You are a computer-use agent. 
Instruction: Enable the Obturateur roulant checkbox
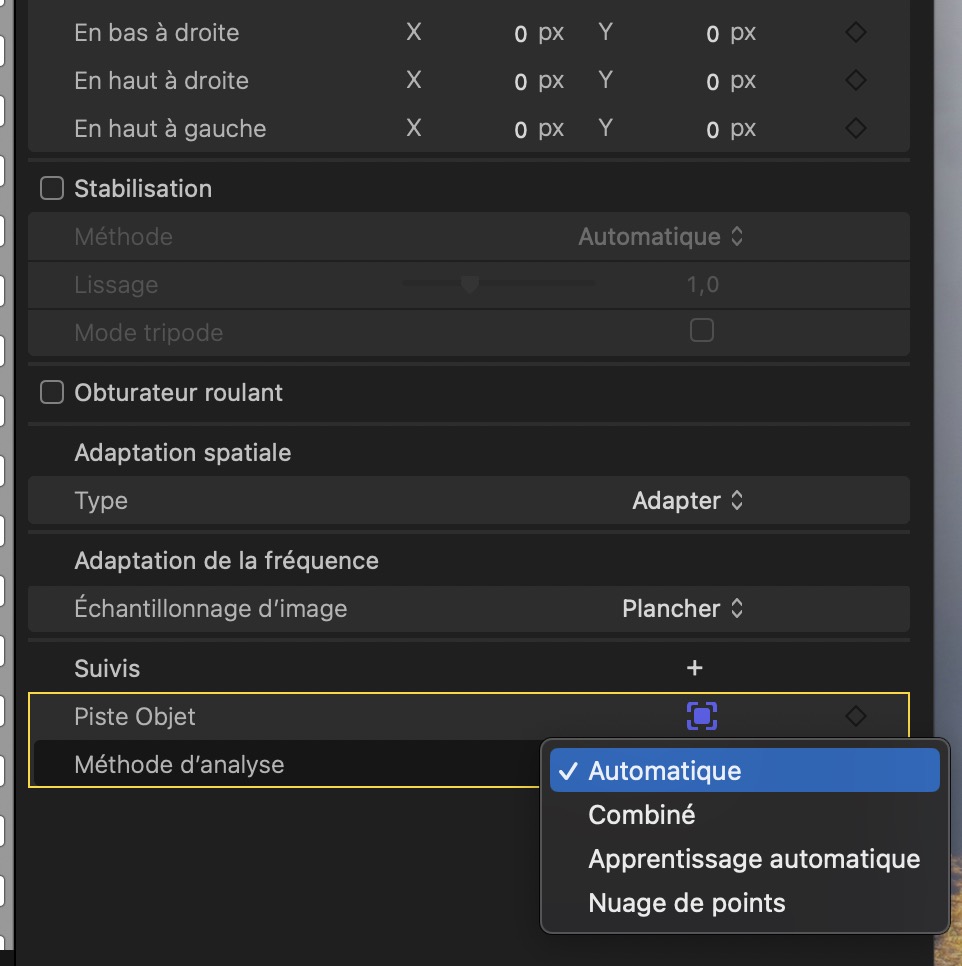(x=52, y=393)
